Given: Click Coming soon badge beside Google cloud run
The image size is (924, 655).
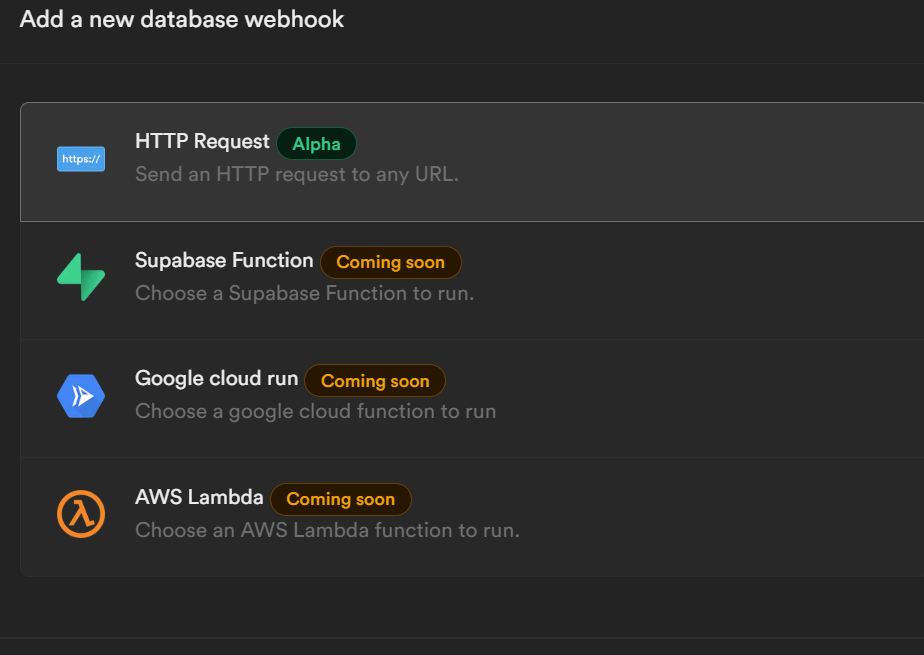Looking at the screenshot, I should click(375, 381).
